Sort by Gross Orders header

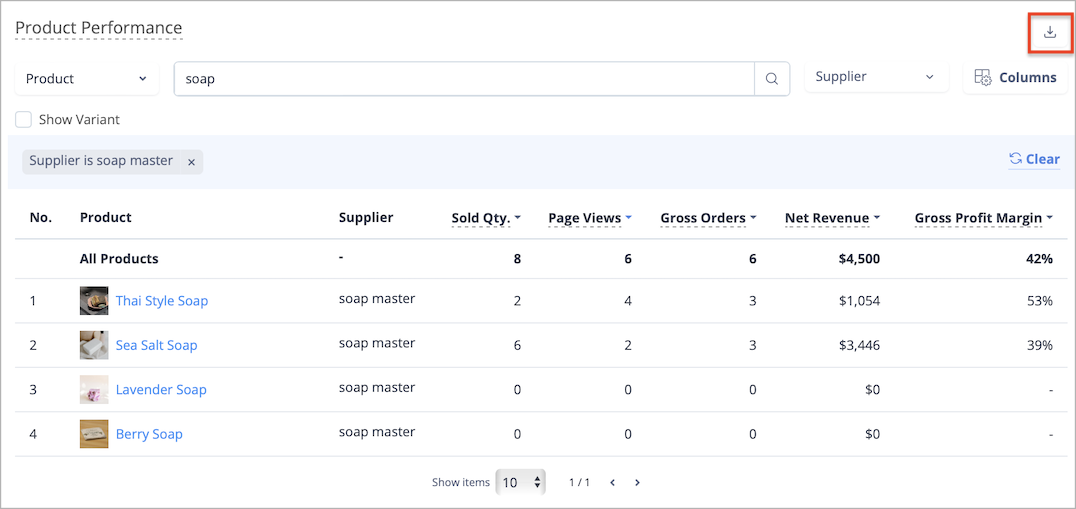coord(708,218)
